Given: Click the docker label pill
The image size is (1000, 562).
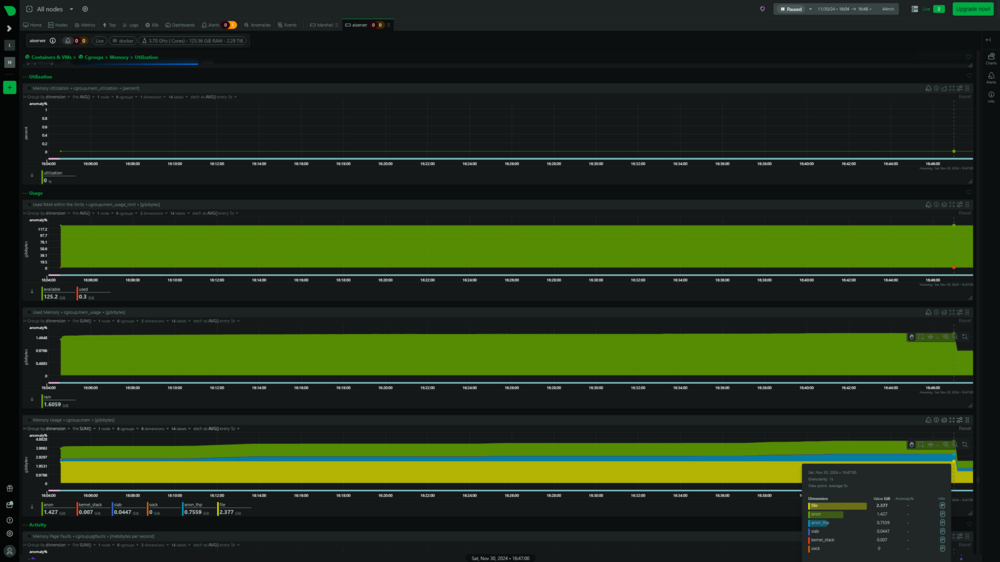Looking at the screenshot, I should [122, 41].
